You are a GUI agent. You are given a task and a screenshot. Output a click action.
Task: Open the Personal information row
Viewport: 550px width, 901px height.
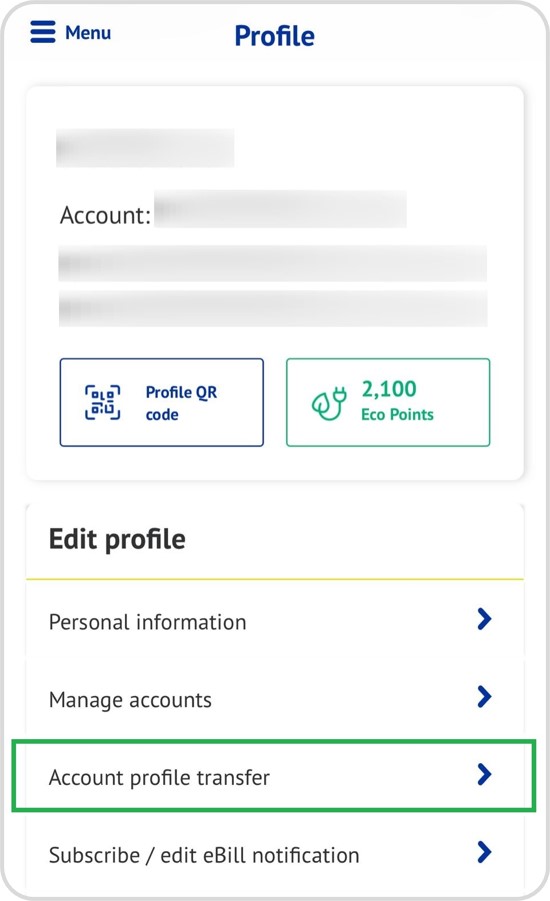click(x=275, y=622)
